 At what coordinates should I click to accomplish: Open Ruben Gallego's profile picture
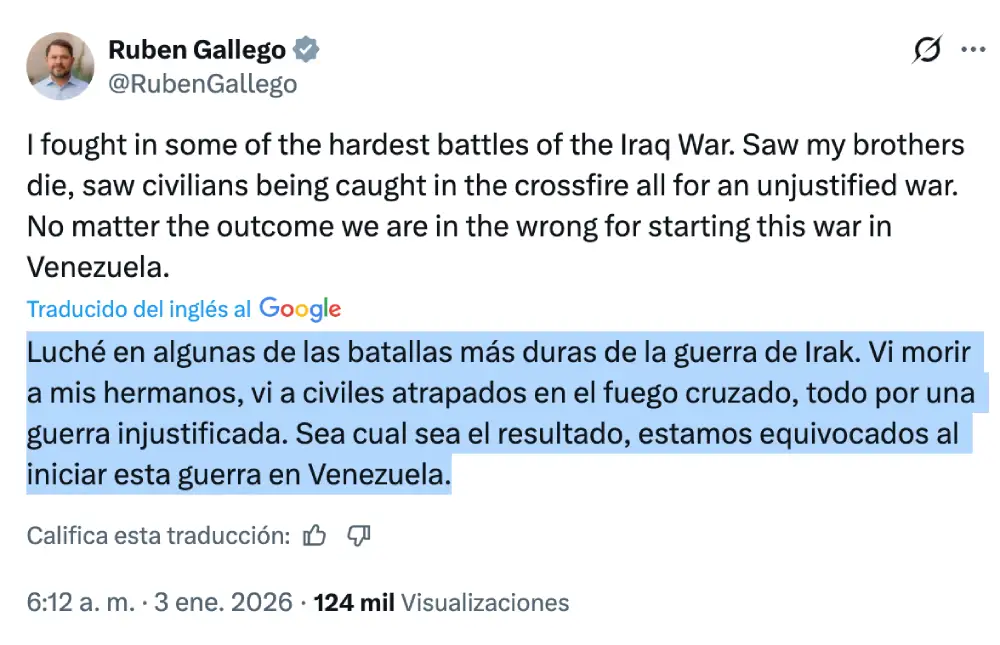coord(60,66)
